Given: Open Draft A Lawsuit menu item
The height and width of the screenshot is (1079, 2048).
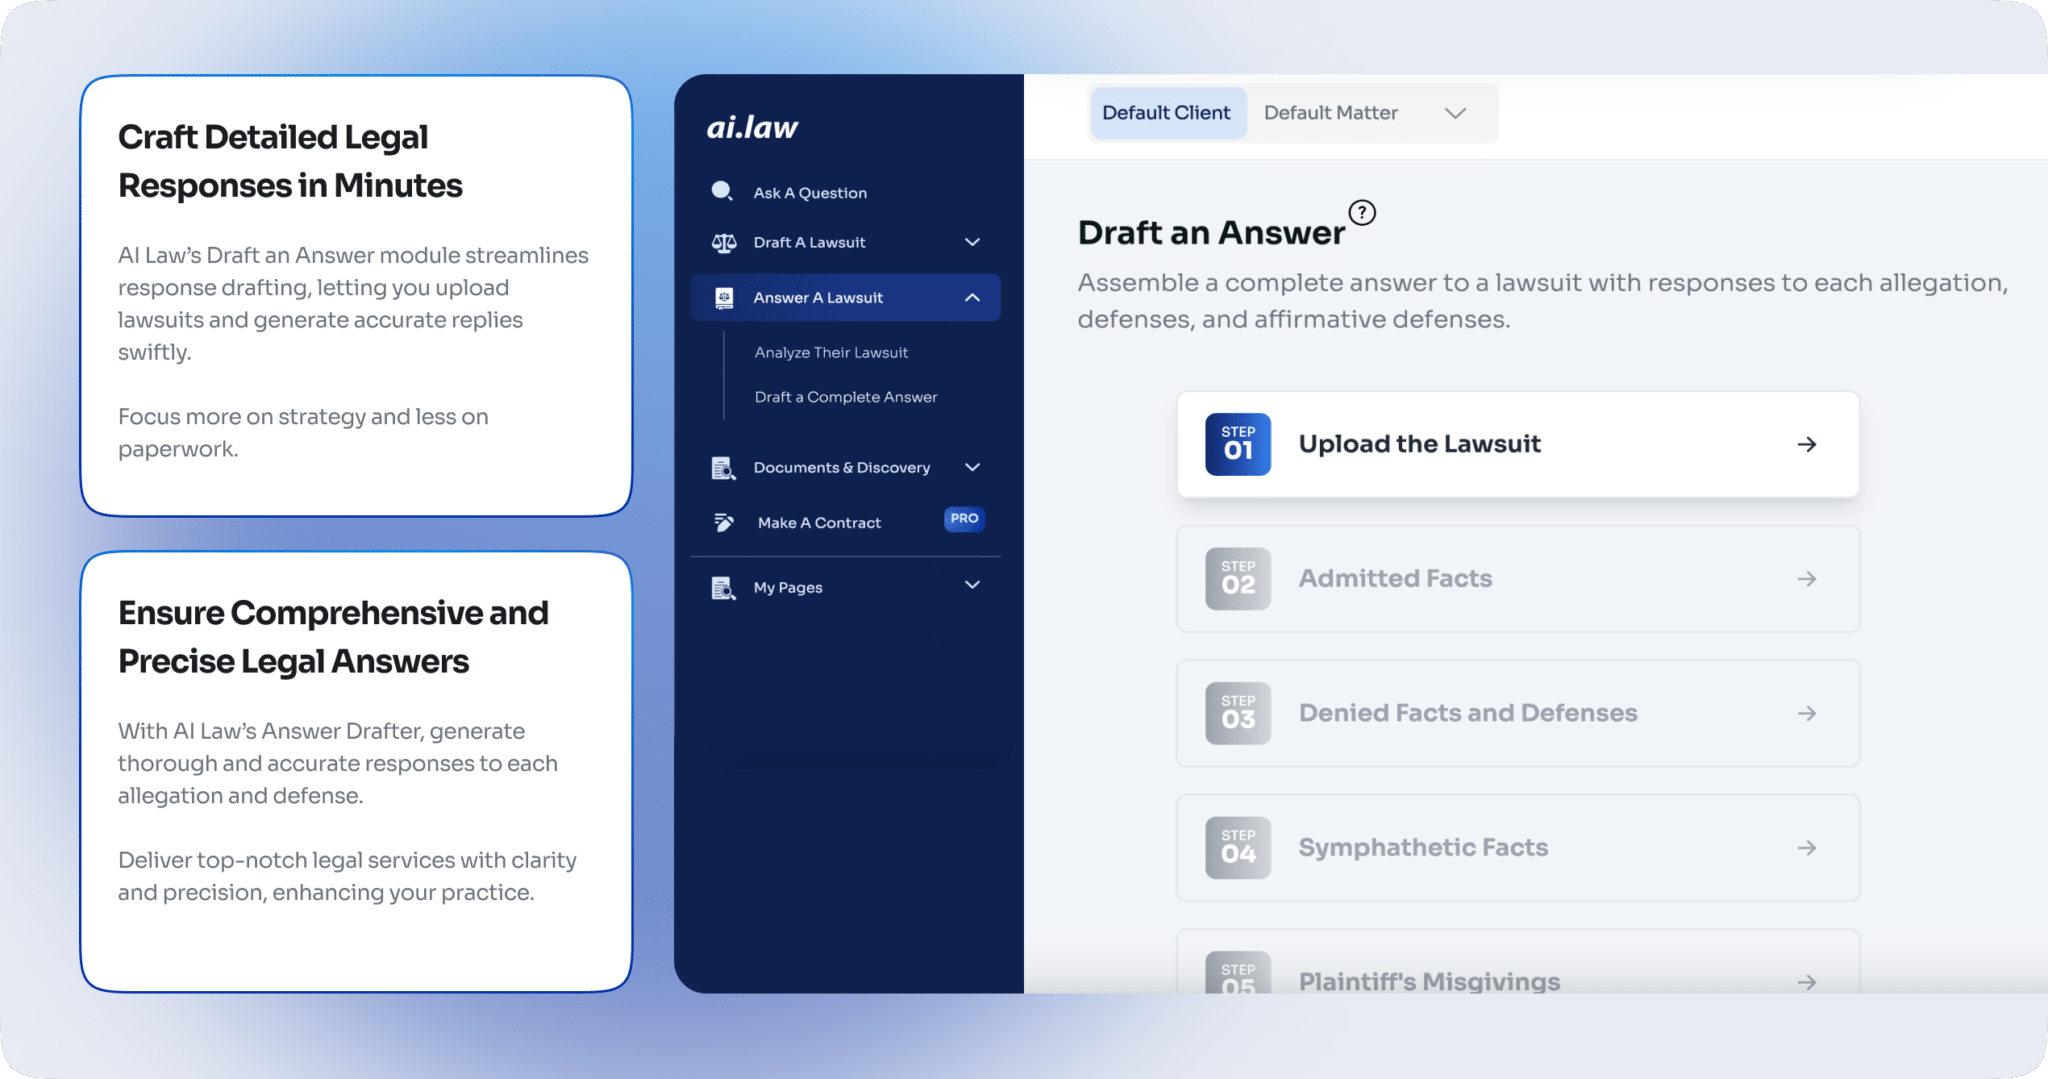Looking at the screenshot, I should click(845, 243).
